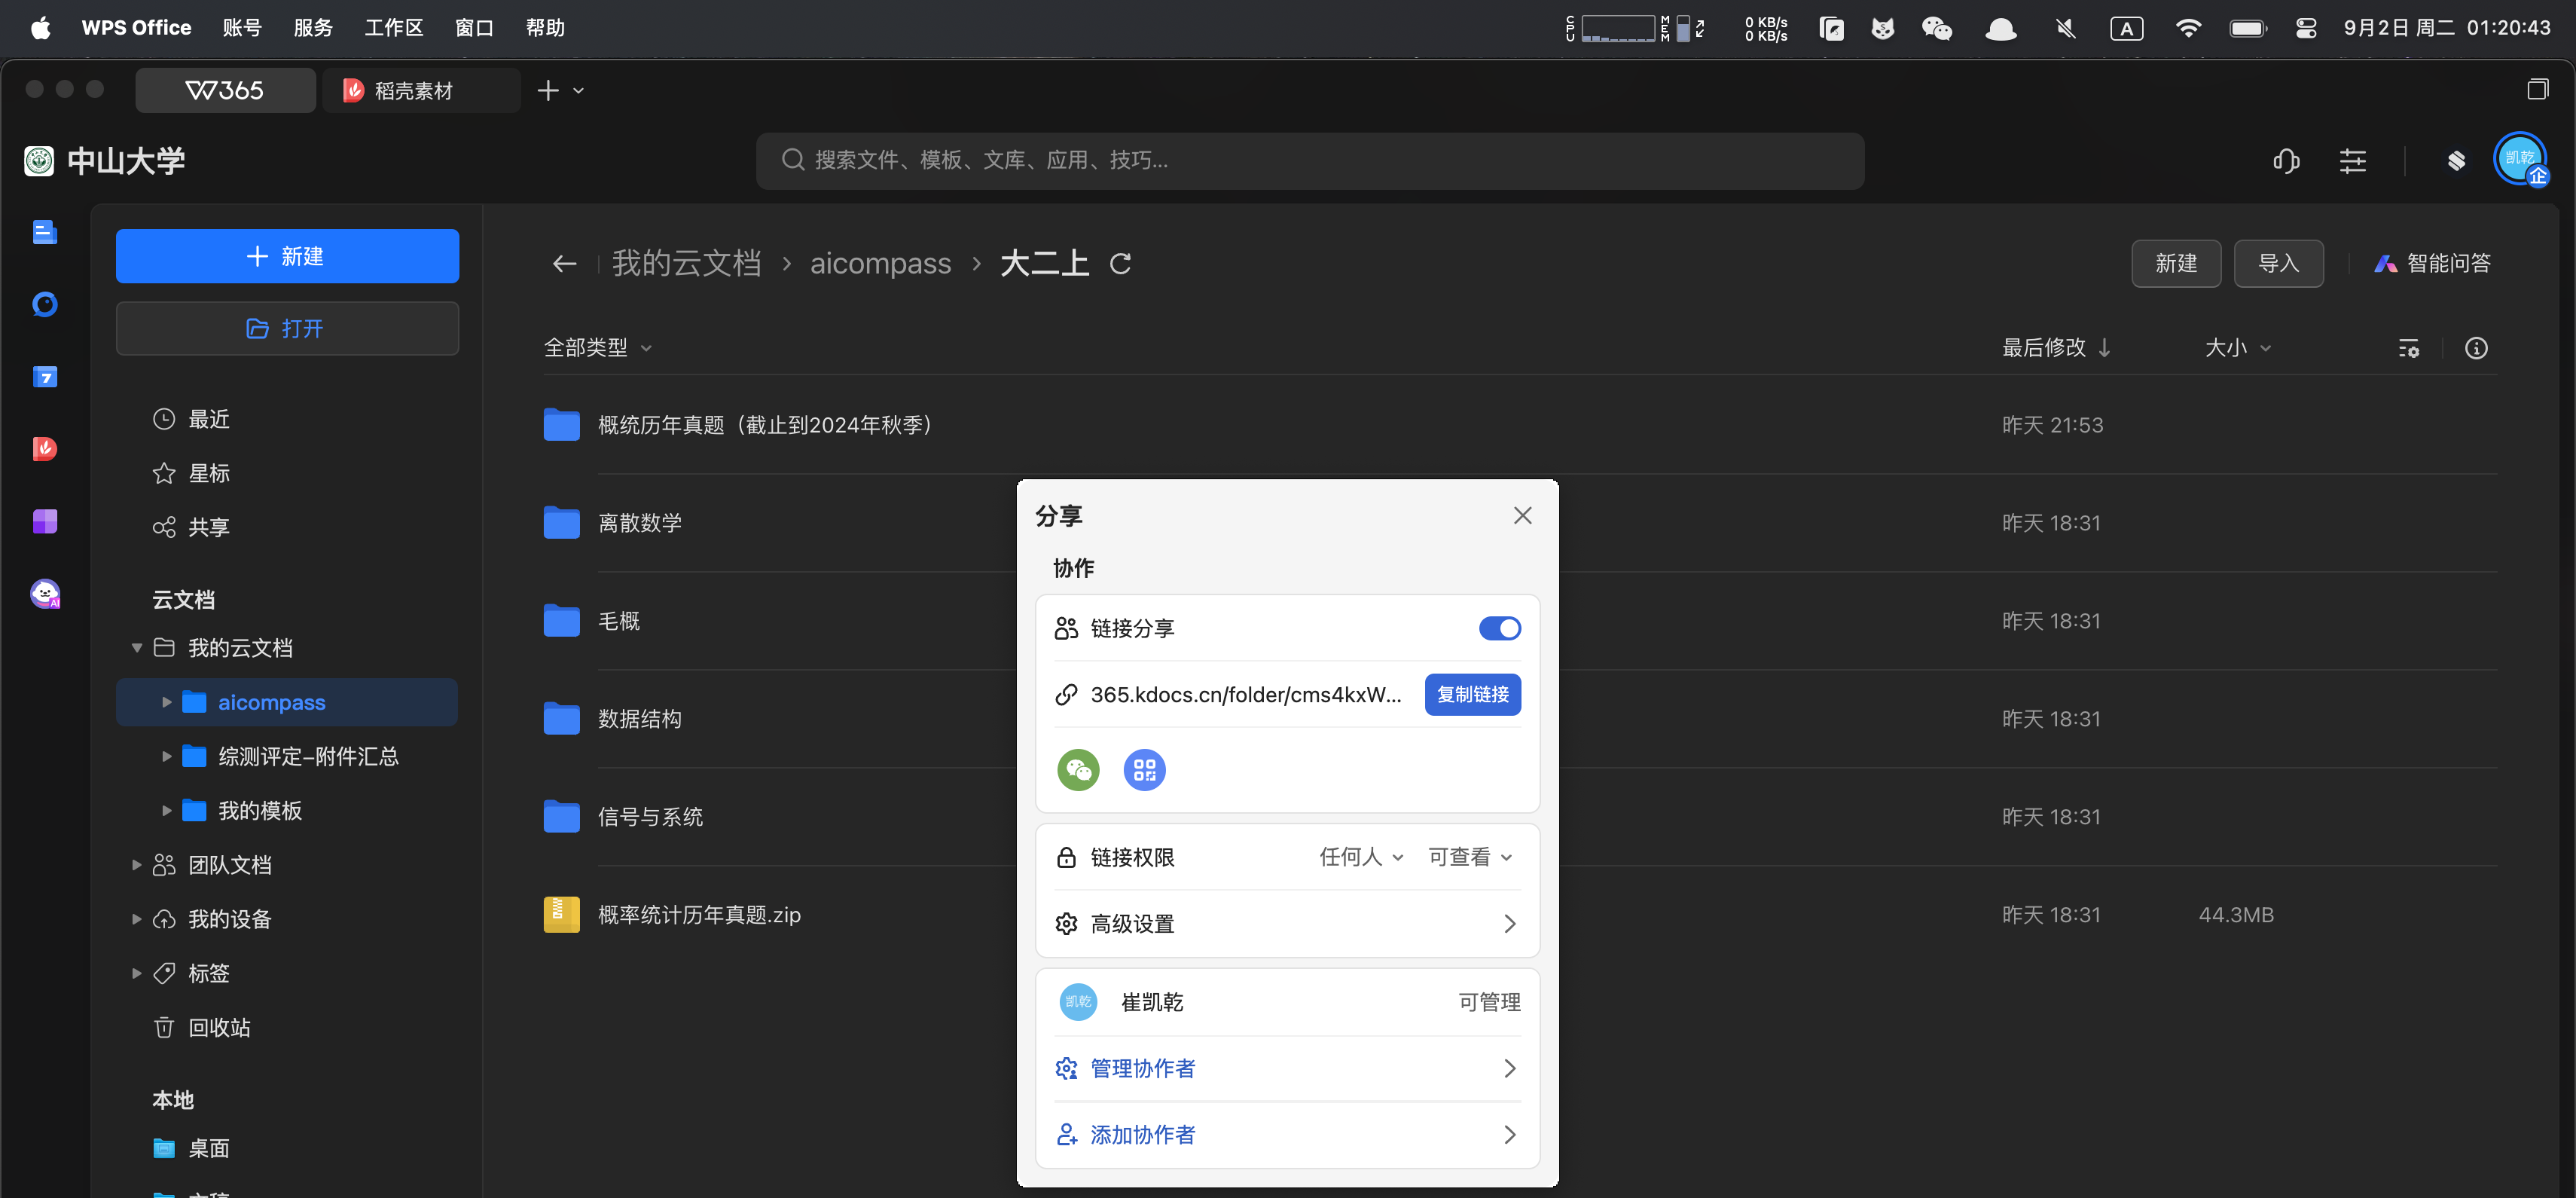The width and height of the screenshot is (2576, 1198).
Task: Open the 概率统计历年真题.zip archive
Action: click(x=699, y=914)
